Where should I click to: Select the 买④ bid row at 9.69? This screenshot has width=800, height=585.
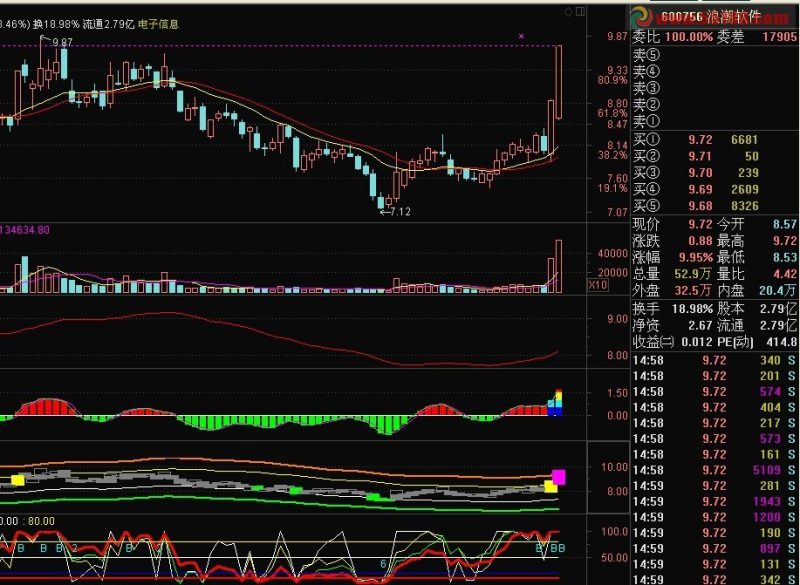[714, 189]
